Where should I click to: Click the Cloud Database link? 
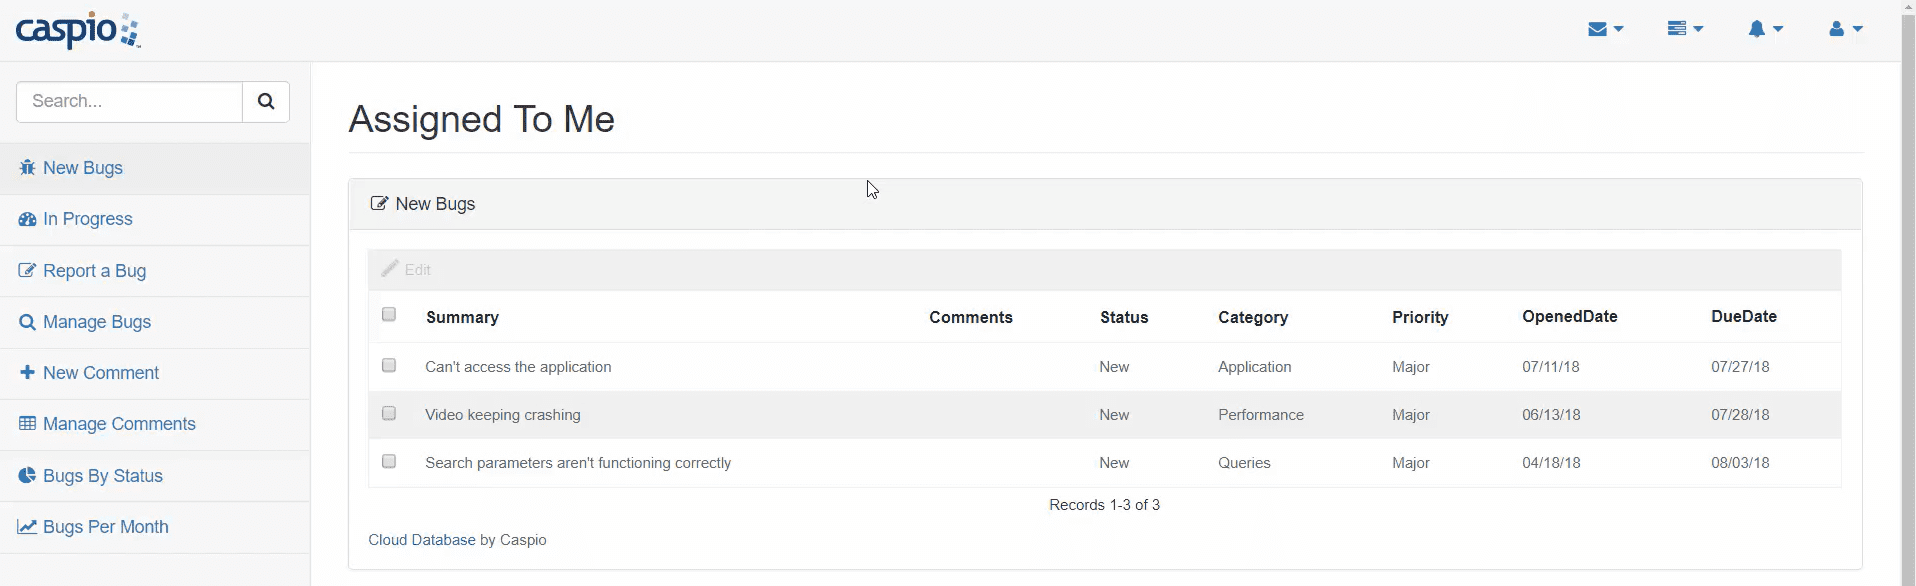[x=421, y=540]
